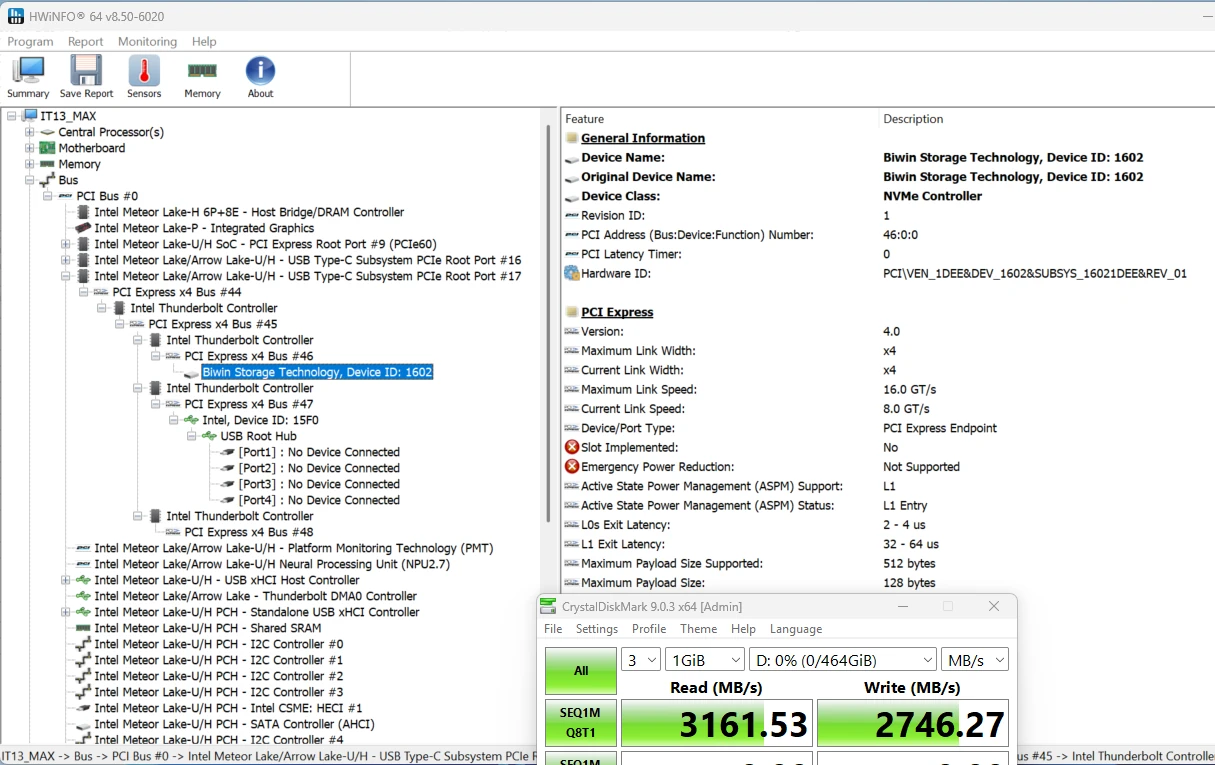Collapse the IT13_MAX root node
The height and width of the screenshot is (765, 1215).
[12, 116]
